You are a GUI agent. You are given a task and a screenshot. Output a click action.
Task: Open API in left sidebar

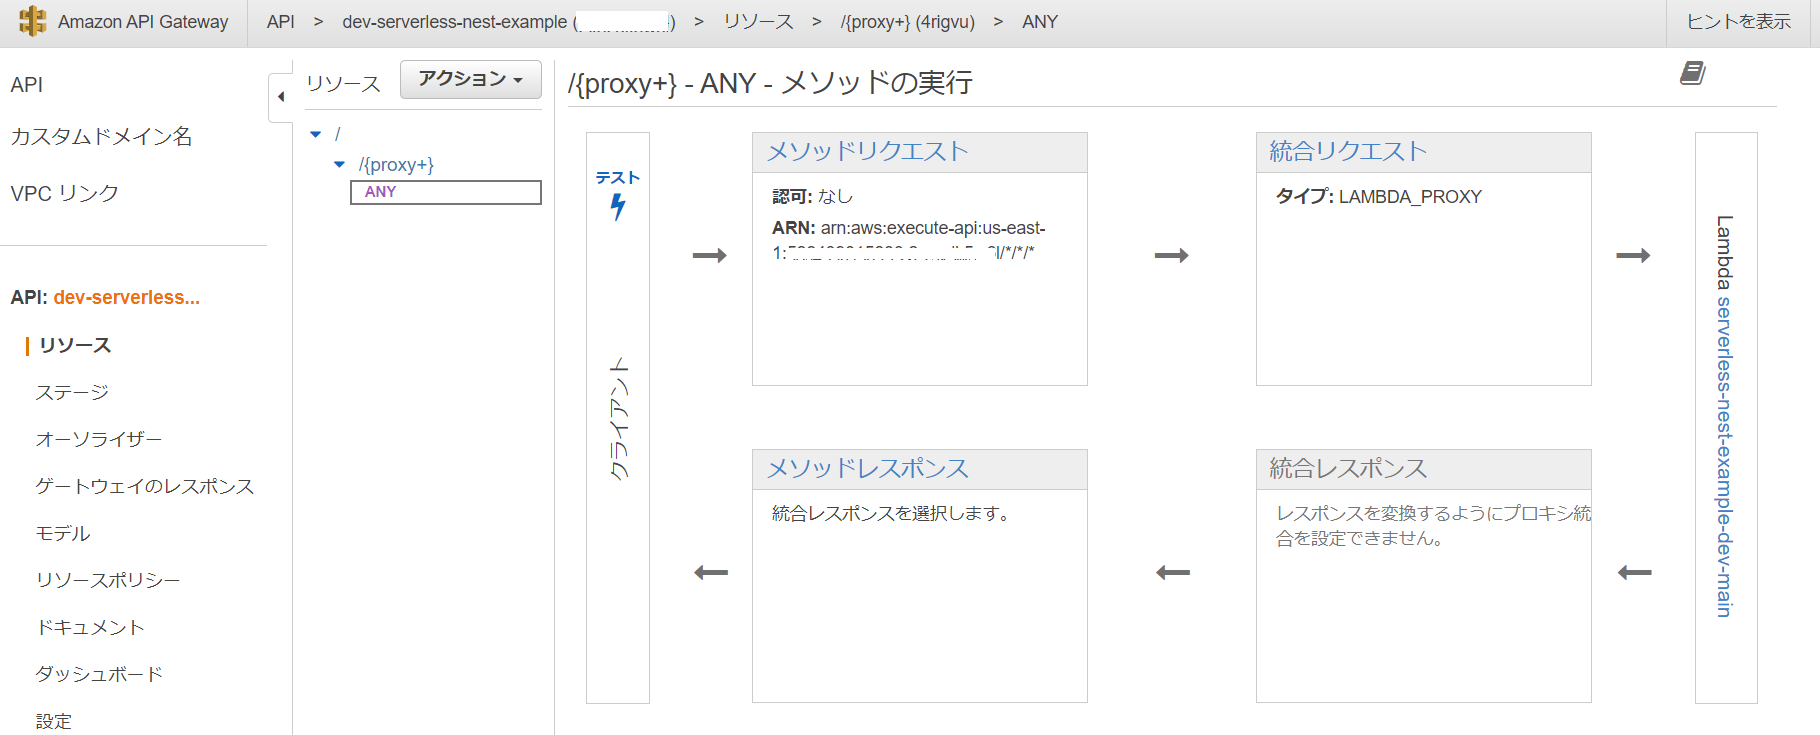tap(27, 85)
